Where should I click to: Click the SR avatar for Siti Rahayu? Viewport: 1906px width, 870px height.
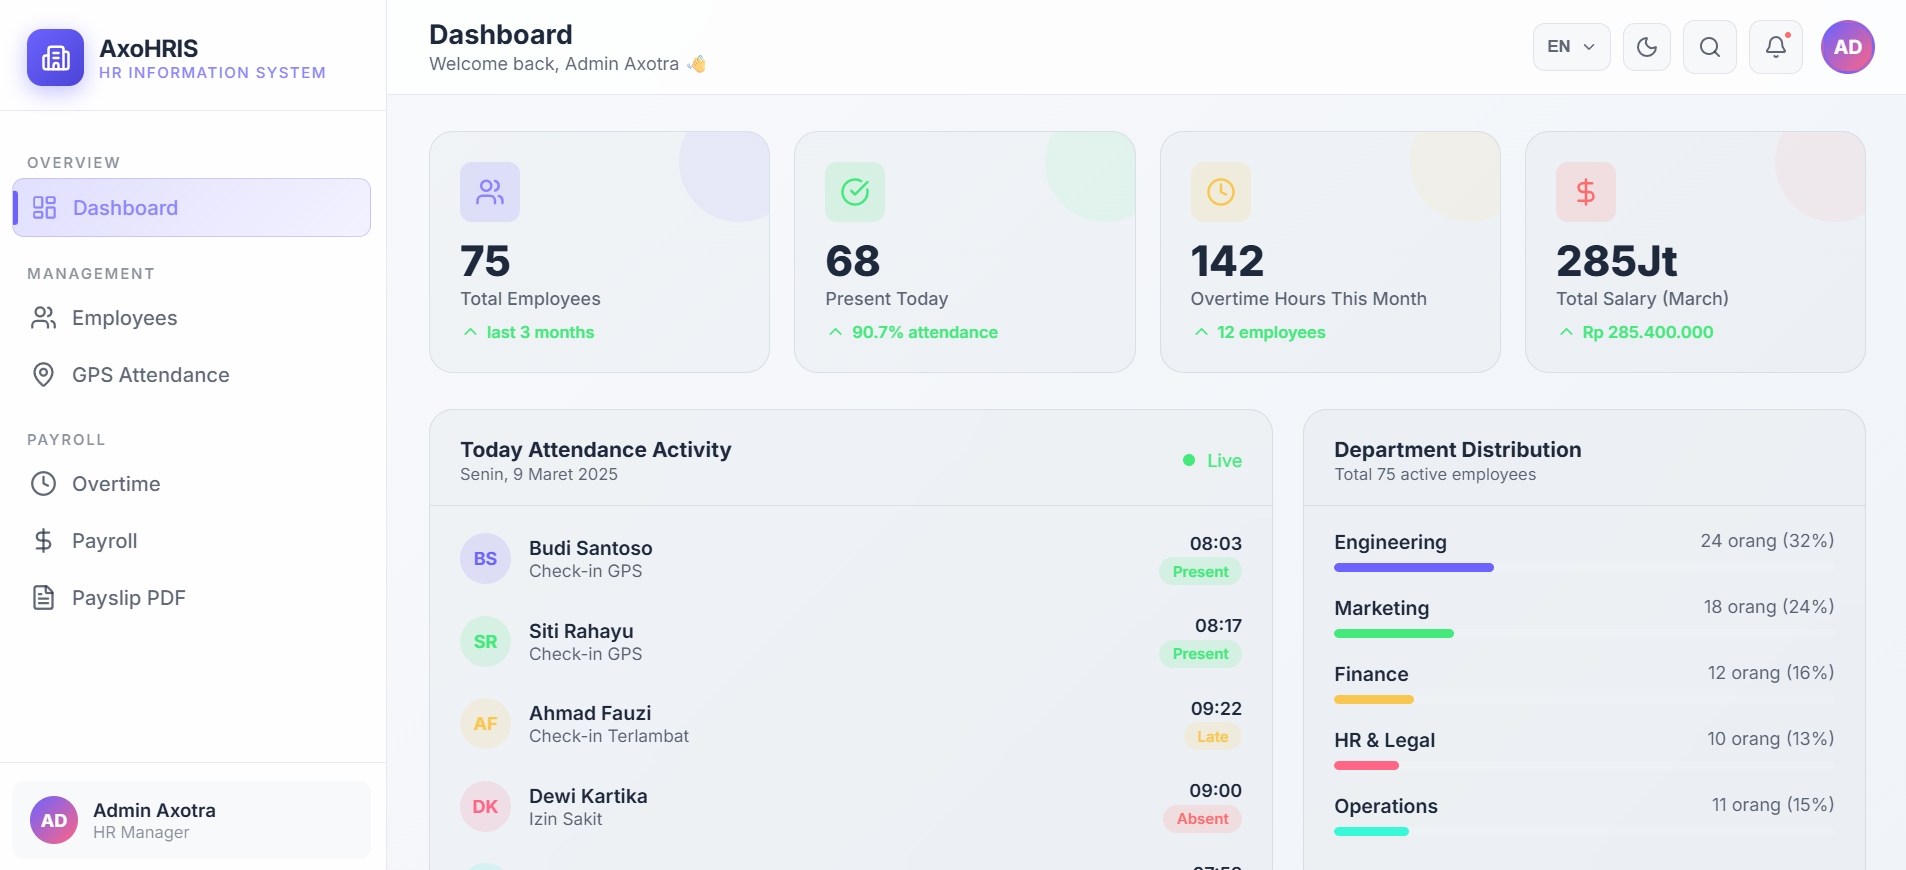click(x=485, y=642)
